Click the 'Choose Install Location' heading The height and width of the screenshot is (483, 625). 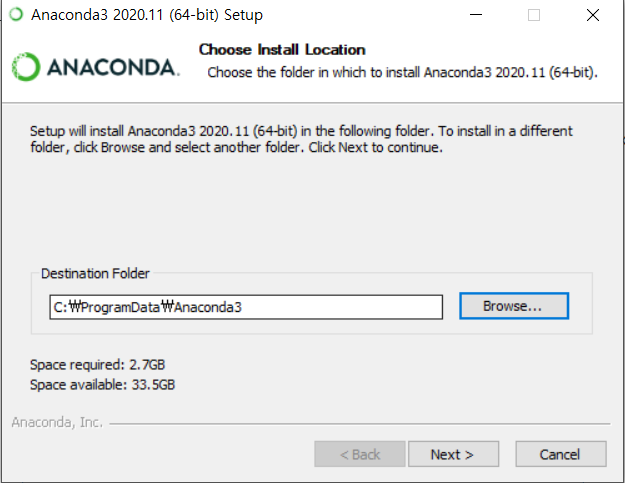pyautogui.click(x=282, y=49)
